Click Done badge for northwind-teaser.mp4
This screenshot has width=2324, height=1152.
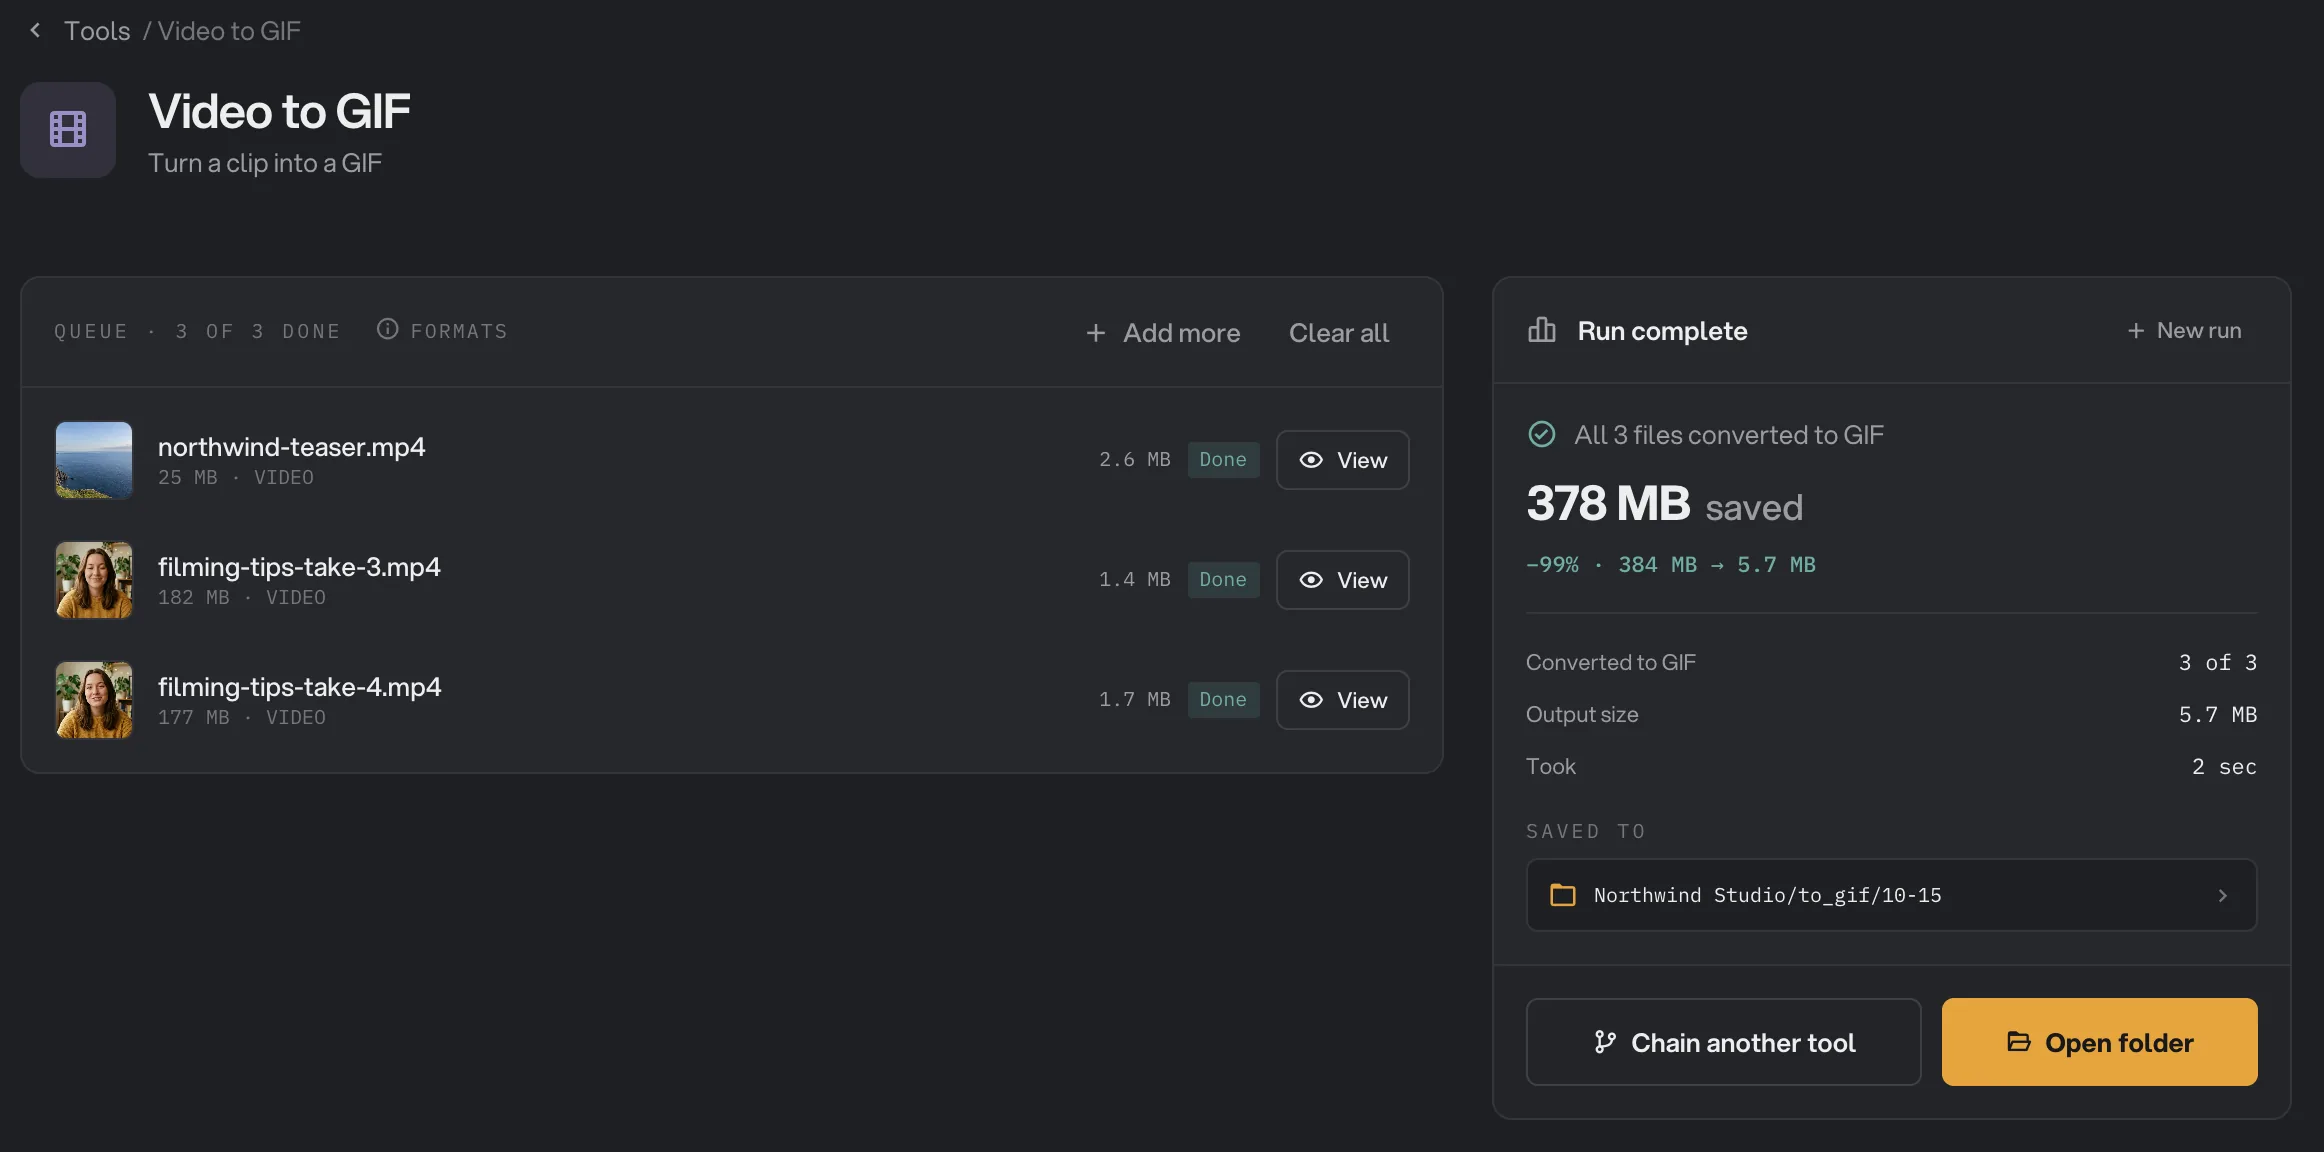click(1223, 460)
